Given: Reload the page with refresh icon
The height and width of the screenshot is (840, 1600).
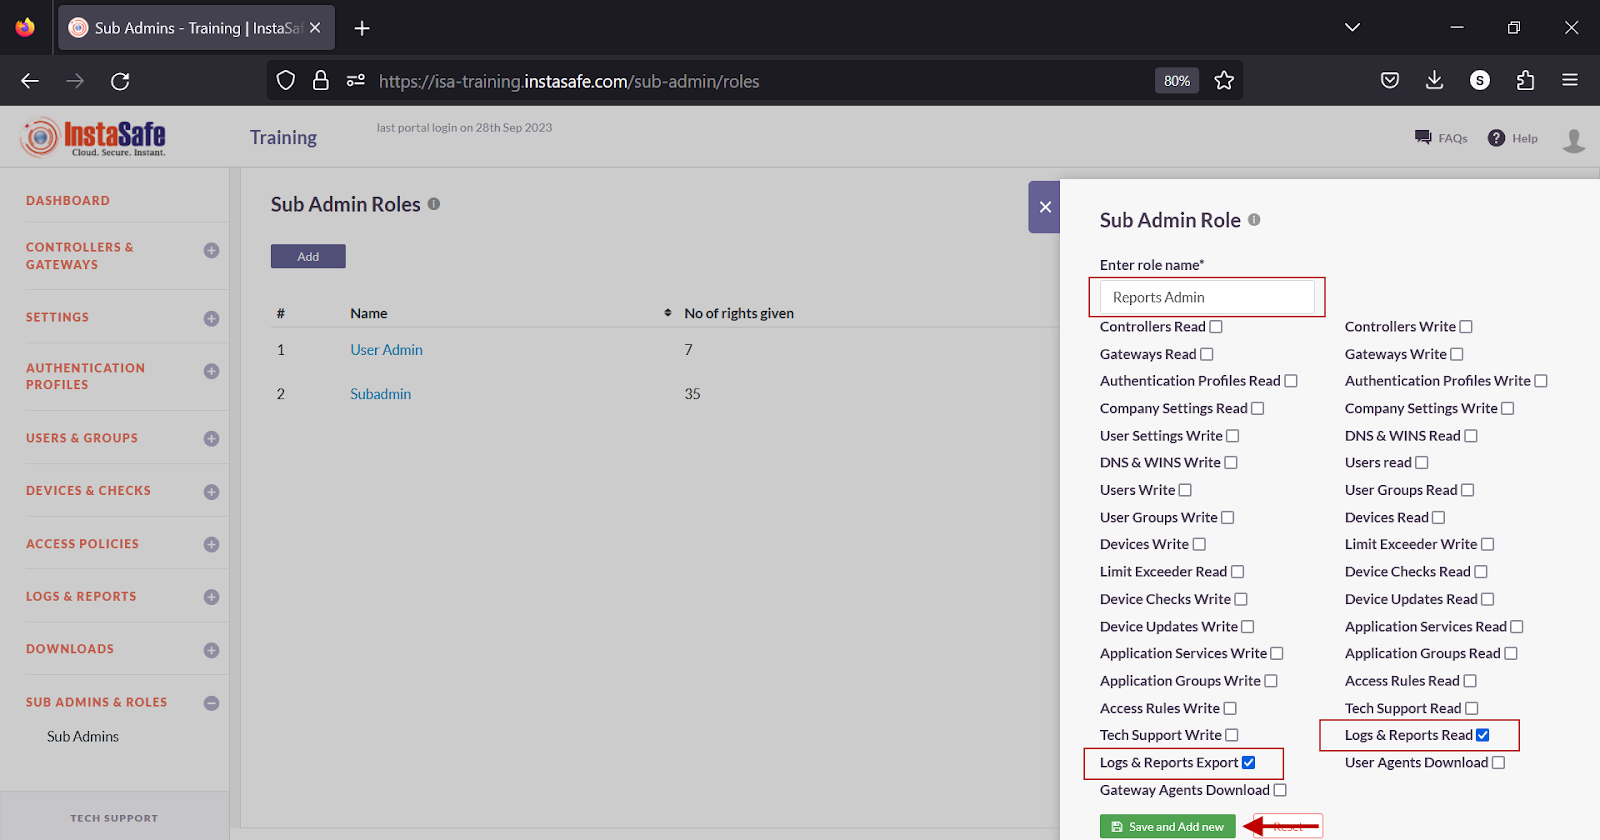Looking at the screenshot, I should (x=120, y=81).
